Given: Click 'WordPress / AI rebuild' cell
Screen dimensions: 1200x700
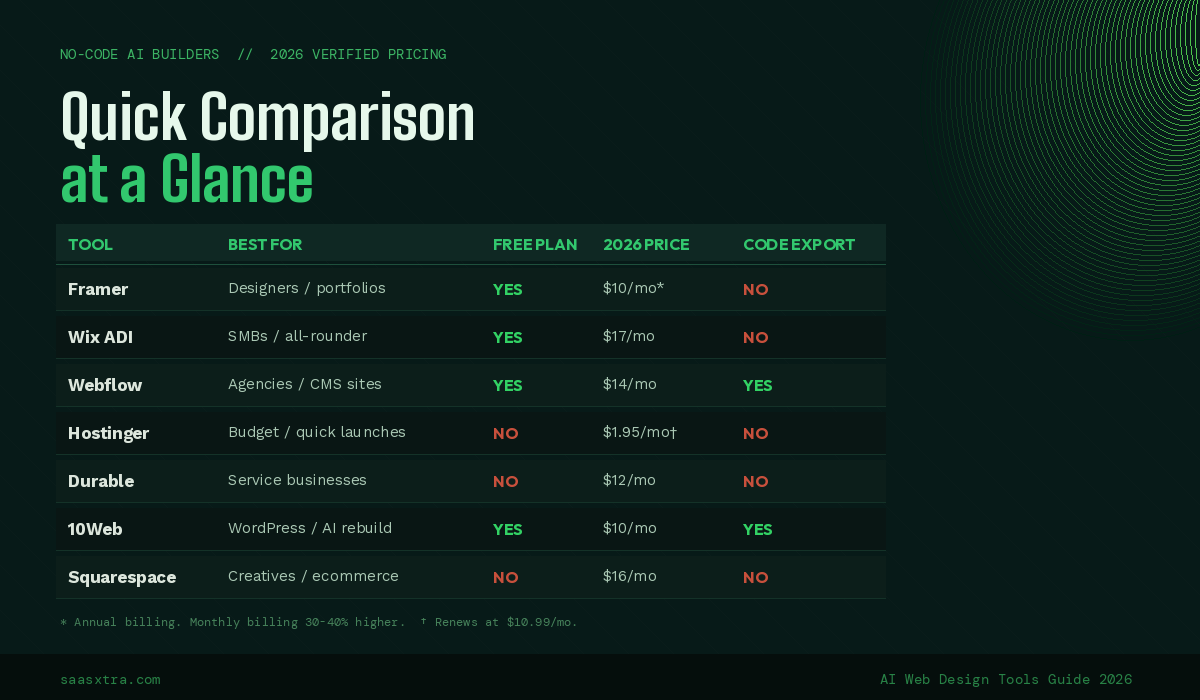Looking at the screenshot, I should [x=310, y=528].
